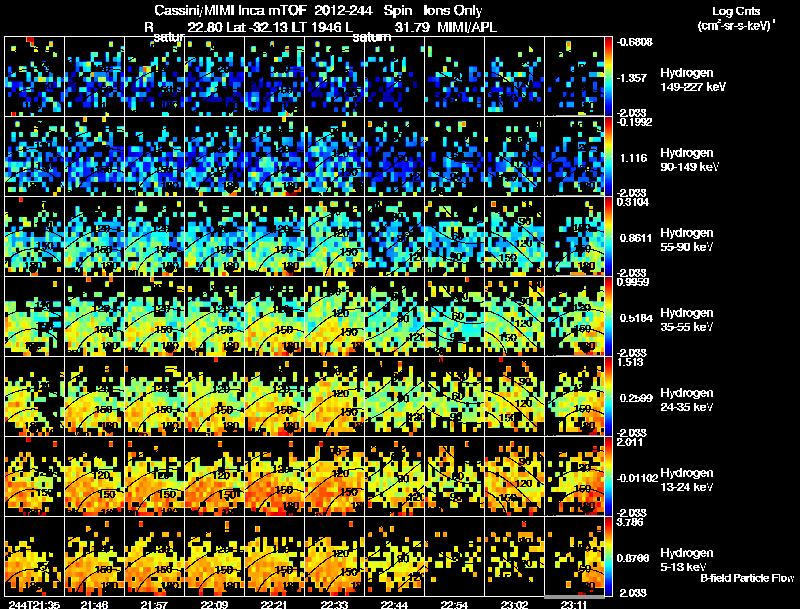Click the color bar beside Hydrogen 55-90 keV

(x=609, y=236)
